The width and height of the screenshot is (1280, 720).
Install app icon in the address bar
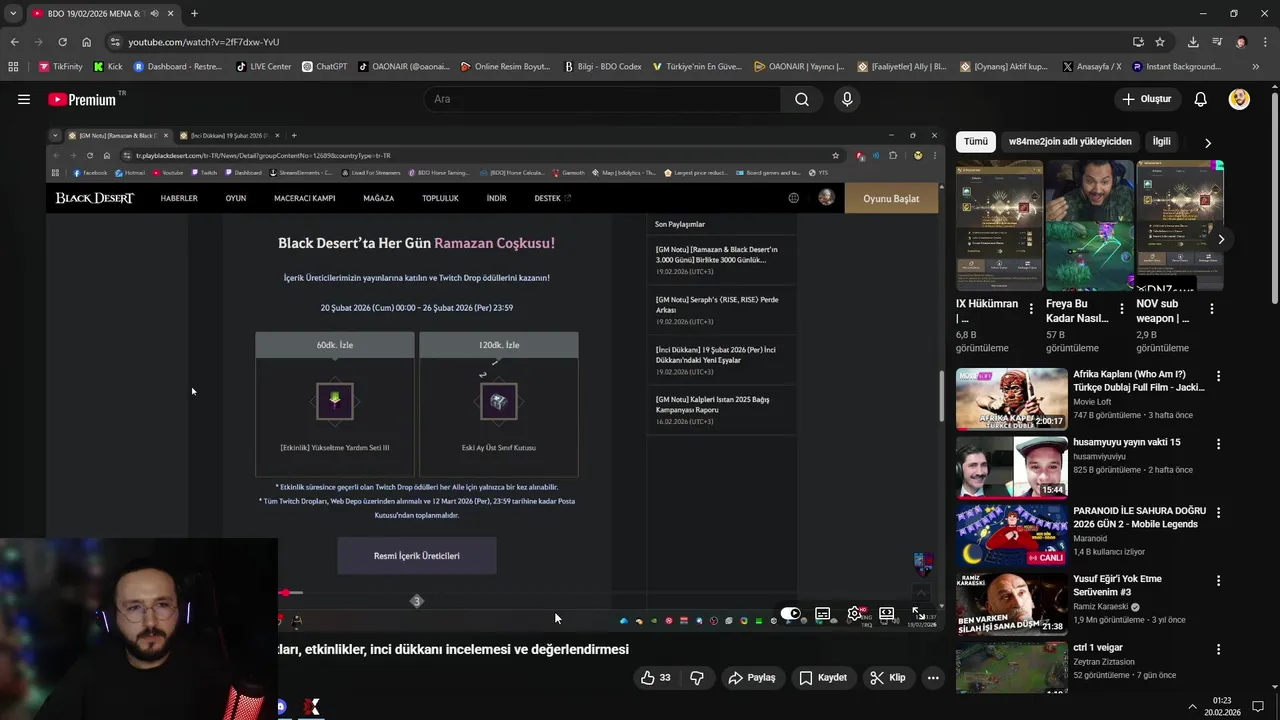(1138, 42)
